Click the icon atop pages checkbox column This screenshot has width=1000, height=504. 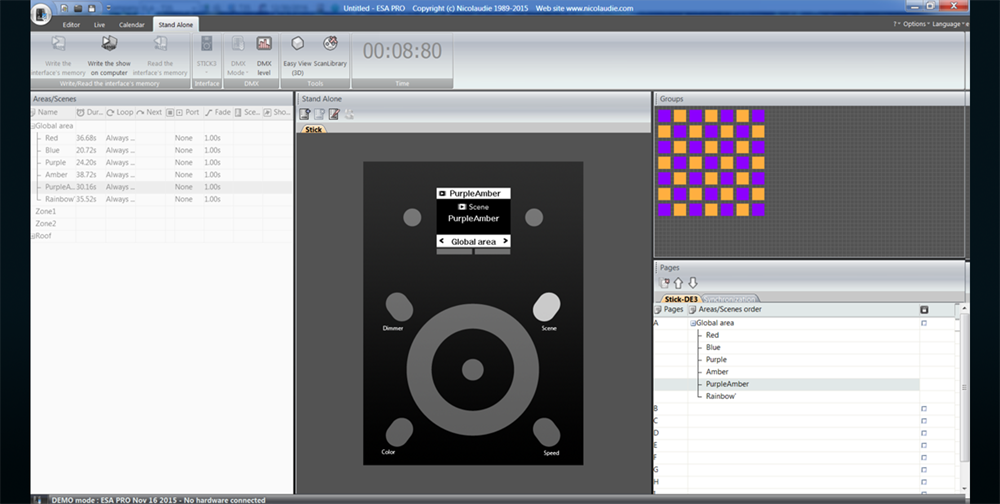point(924,309)
